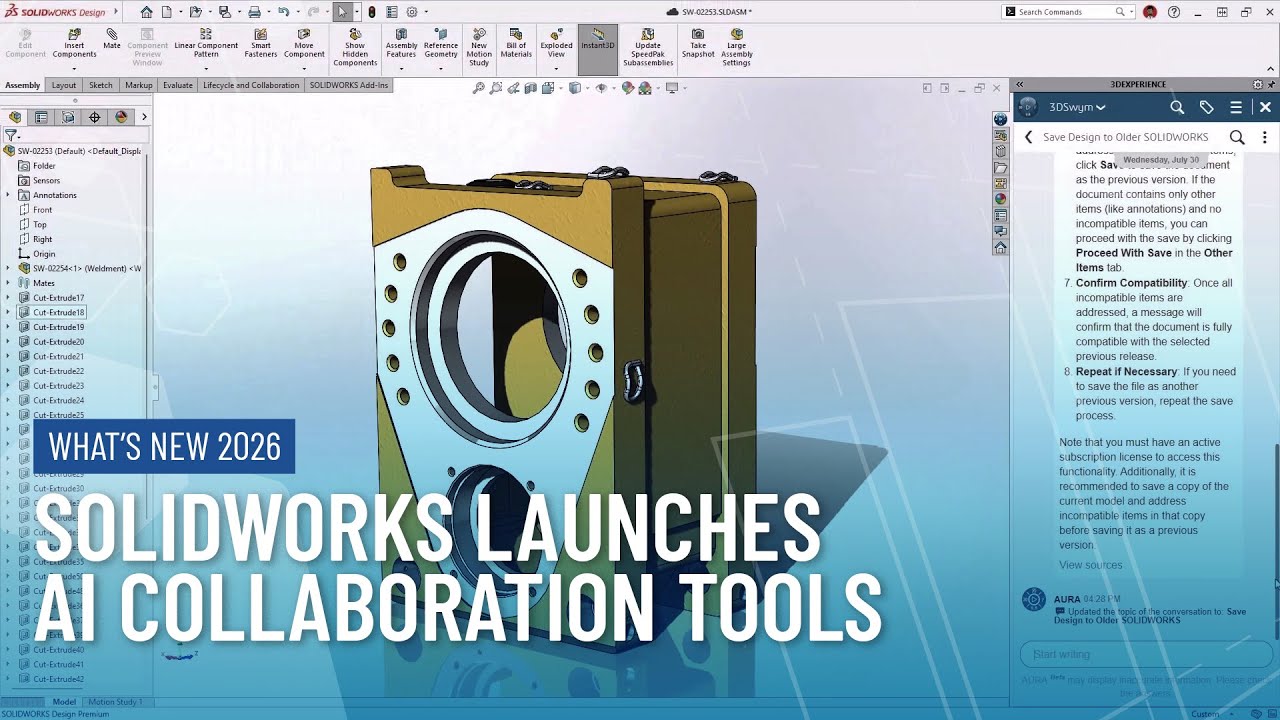
Task: Open the ConfigurationManager tab icon
Action: click(x=68, y=117)
